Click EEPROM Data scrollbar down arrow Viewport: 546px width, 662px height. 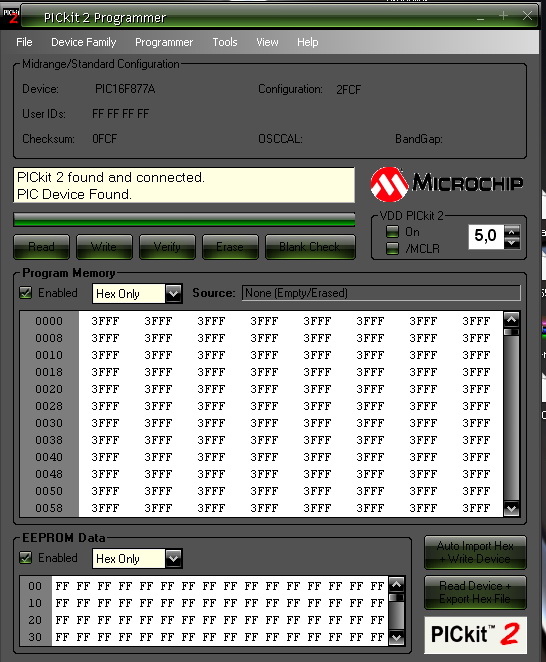click(x=397, y=637)
